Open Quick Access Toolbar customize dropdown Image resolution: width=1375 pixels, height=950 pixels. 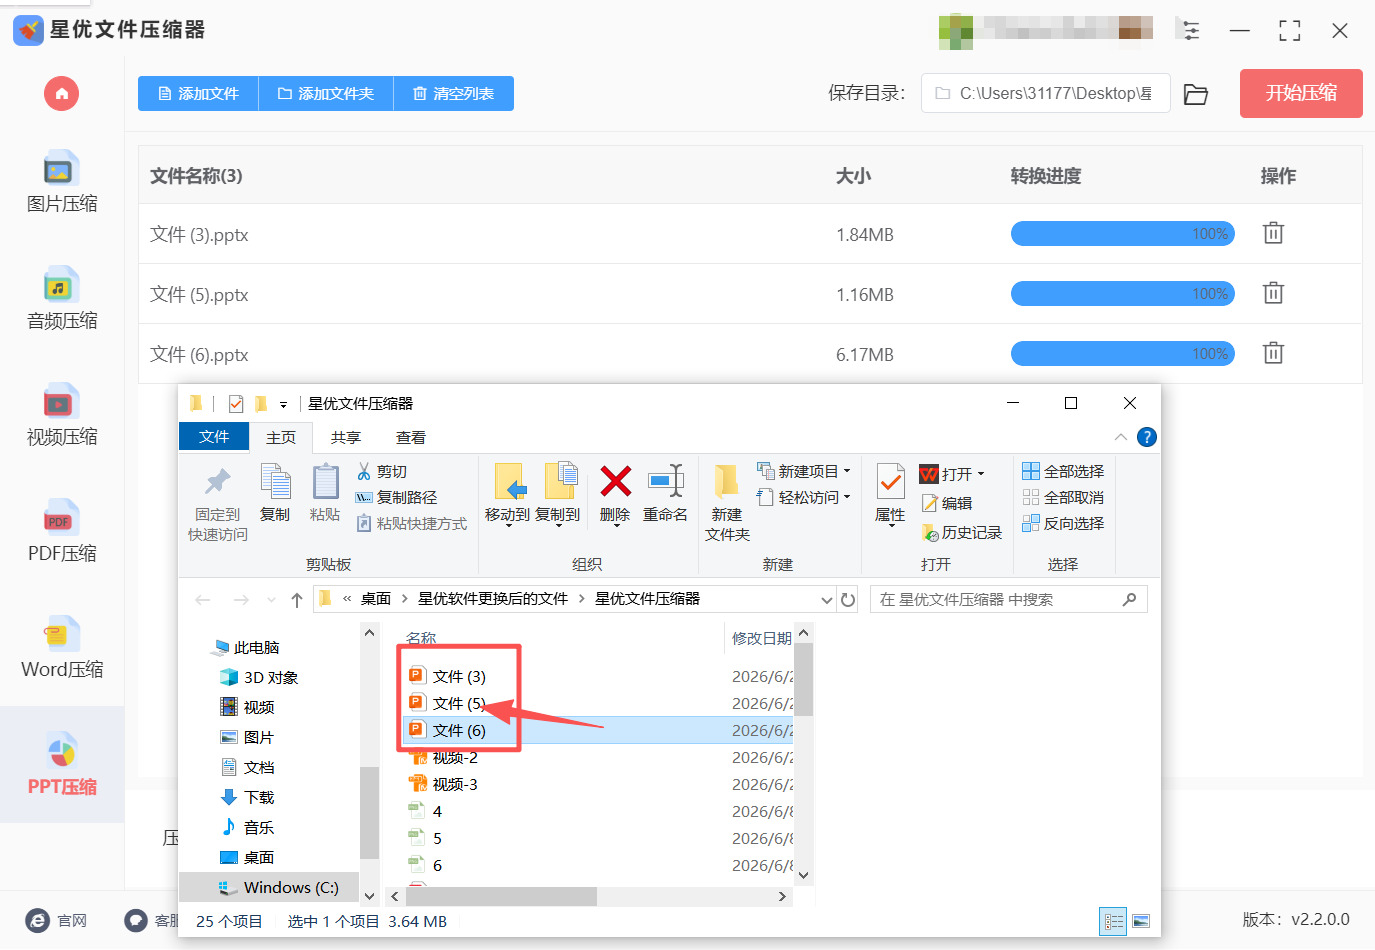283,404
